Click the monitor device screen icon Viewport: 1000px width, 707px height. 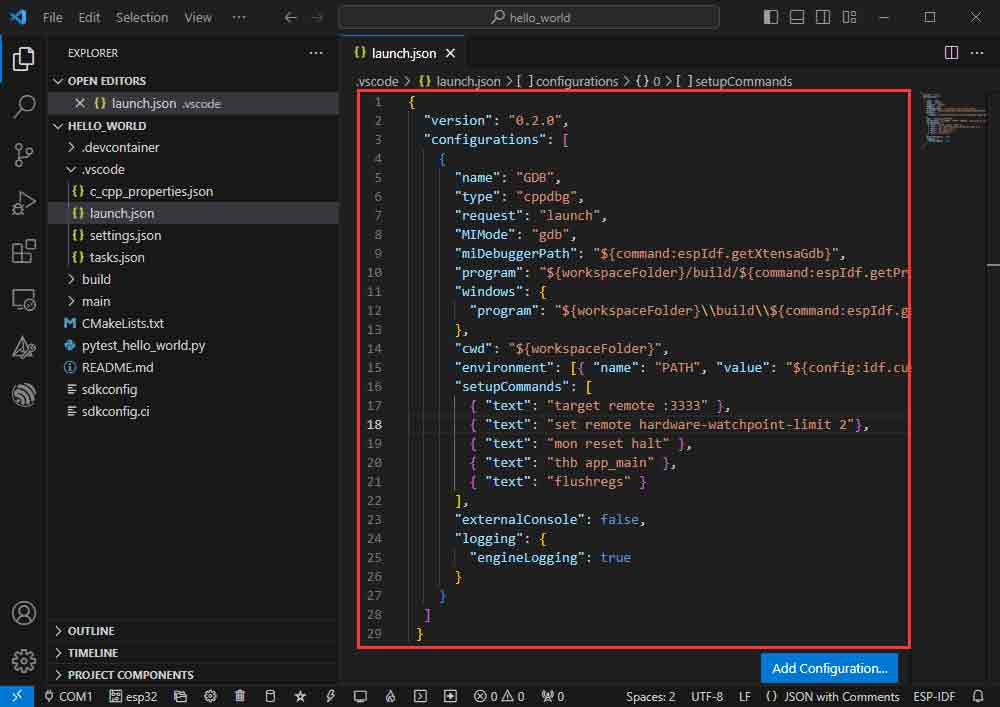(x=360, y=696)
